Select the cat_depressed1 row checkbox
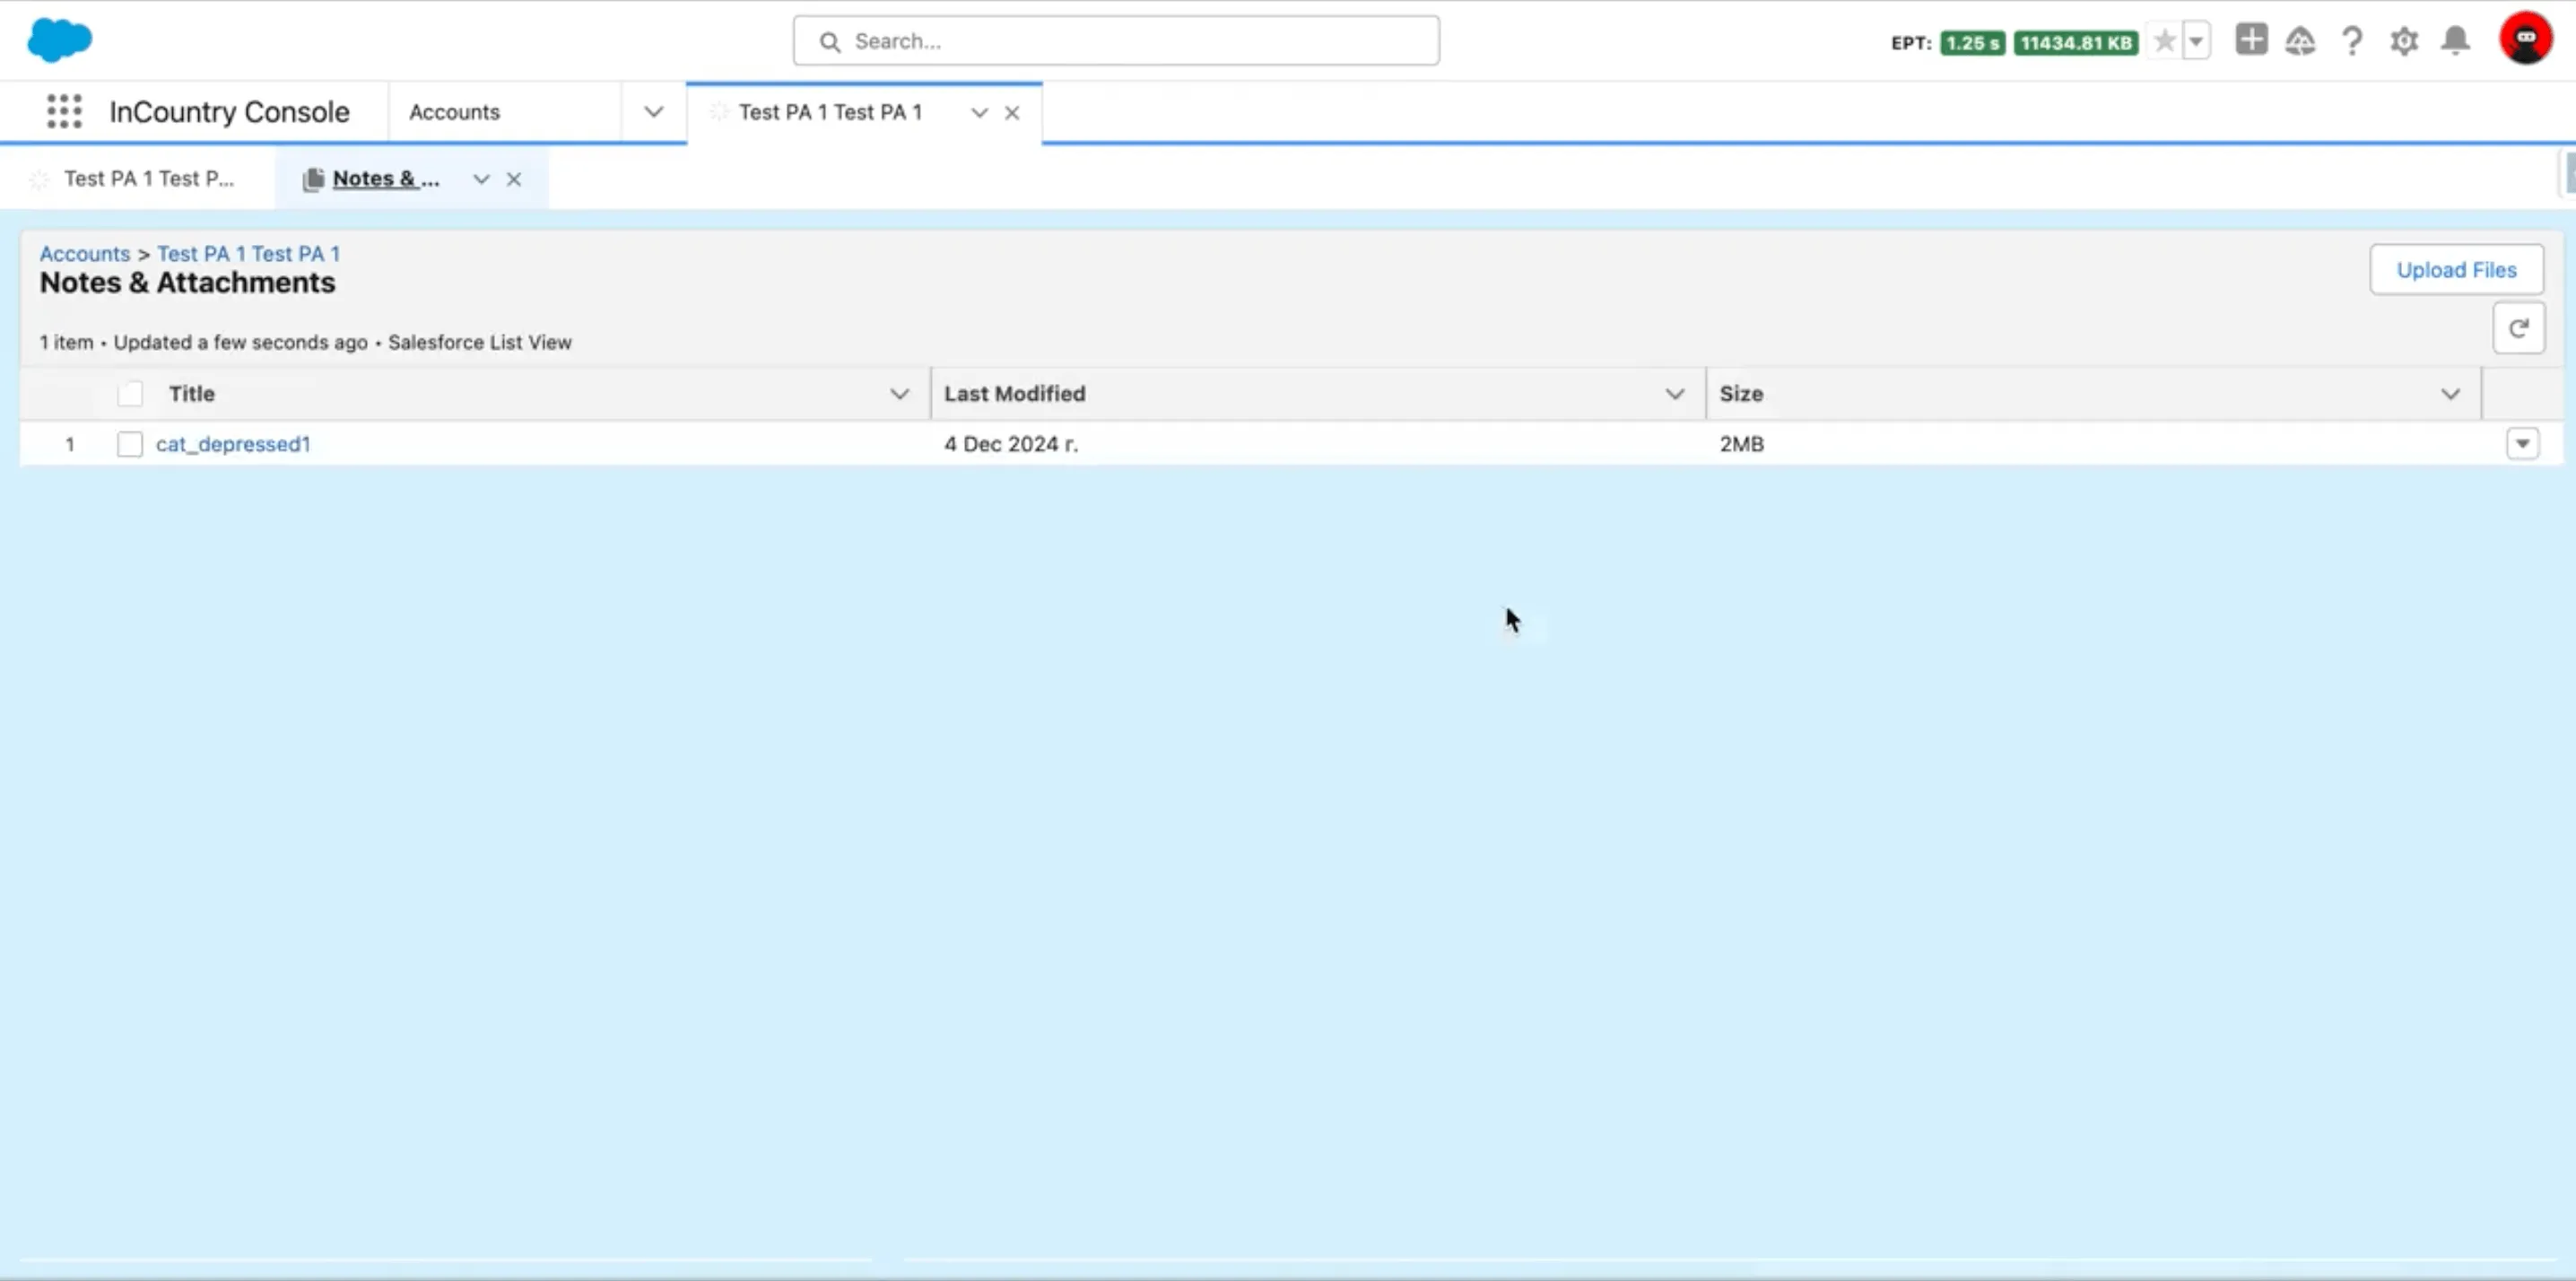 coord(130,444)
